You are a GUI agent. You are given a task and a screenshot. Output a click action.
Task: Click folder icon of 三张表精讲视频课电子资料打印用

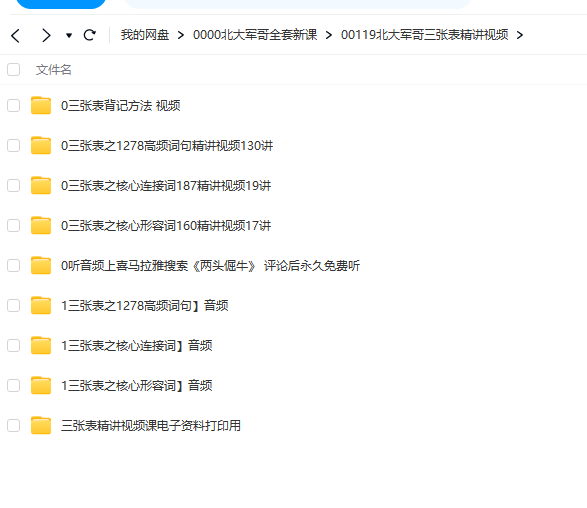point(41,425)
